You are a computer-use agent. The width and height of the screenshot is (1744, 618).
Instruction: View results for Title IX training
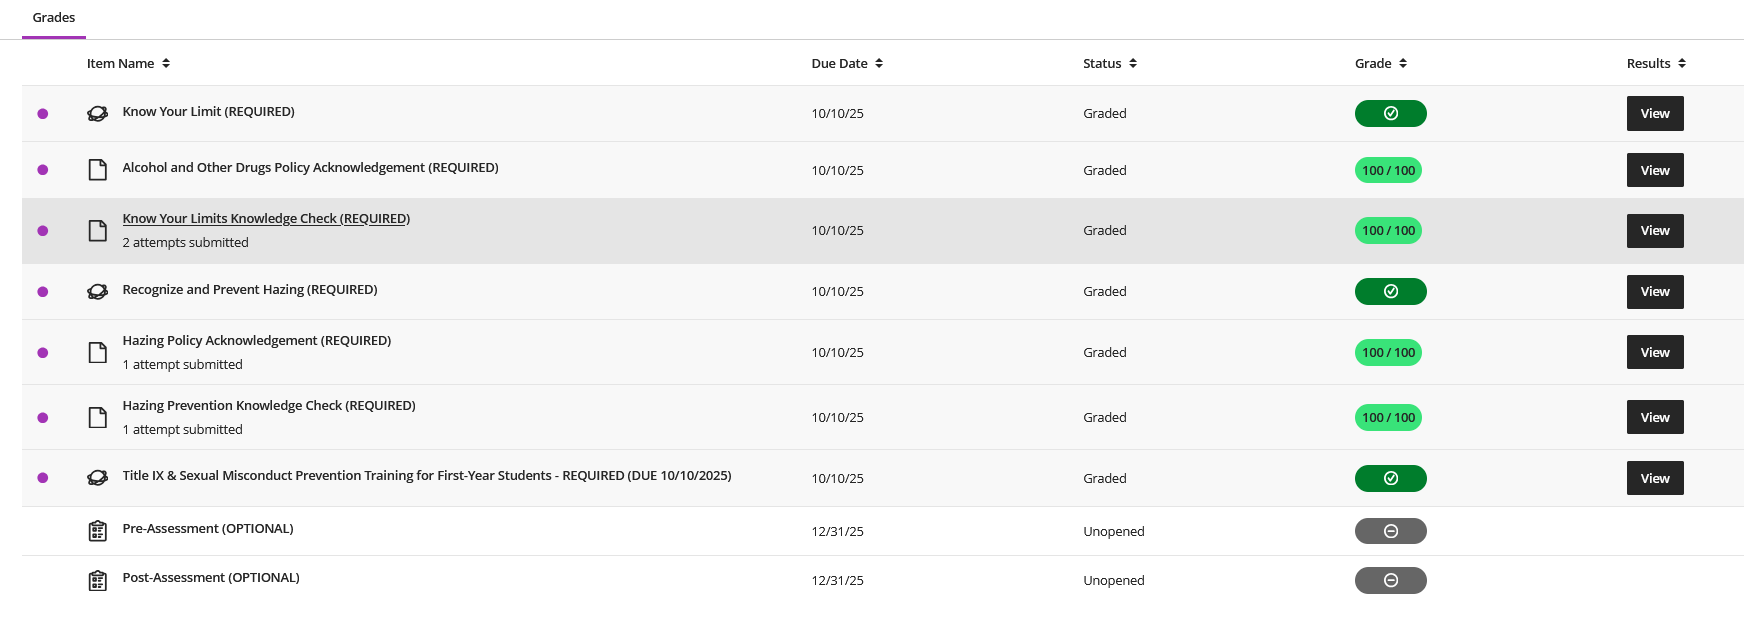pyautogui.click(x=1654, y=478)
